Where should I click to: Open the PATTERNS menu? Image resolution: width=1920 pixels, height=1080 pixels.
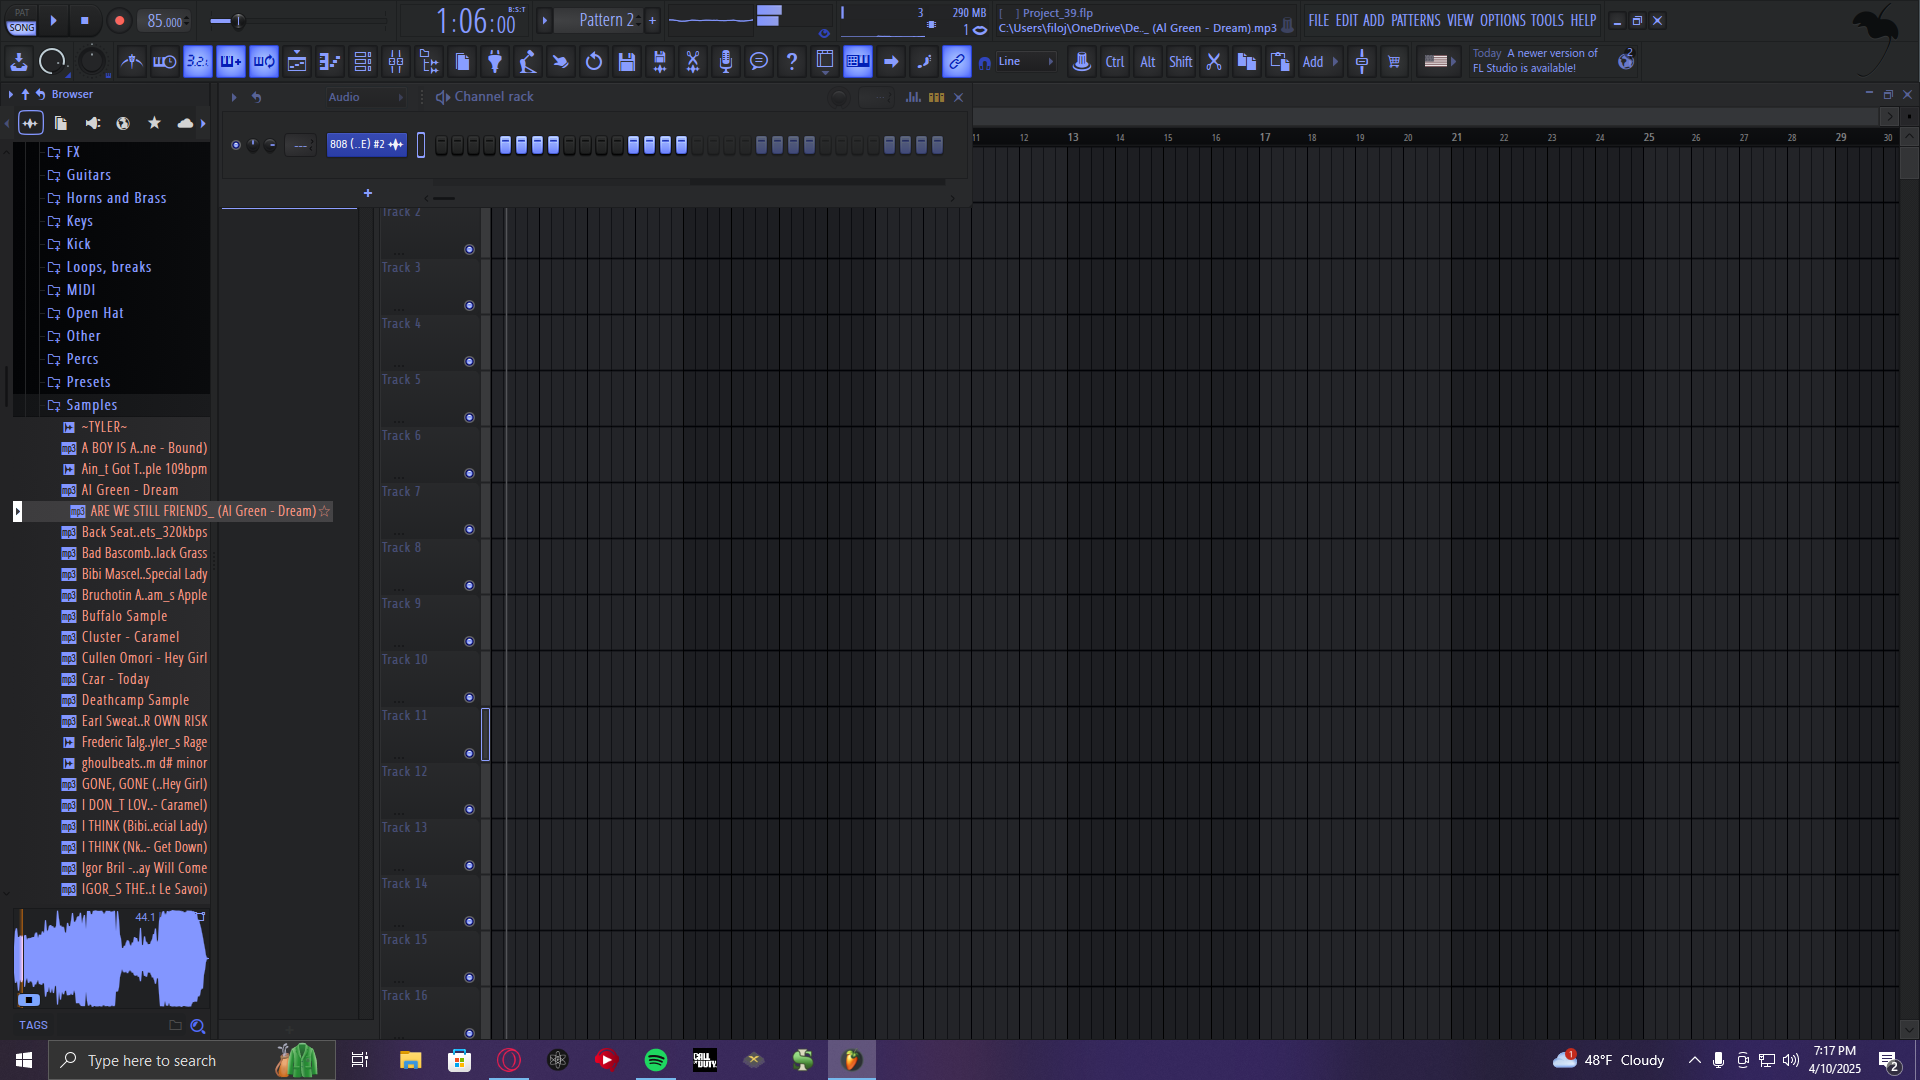point(1415,20)
